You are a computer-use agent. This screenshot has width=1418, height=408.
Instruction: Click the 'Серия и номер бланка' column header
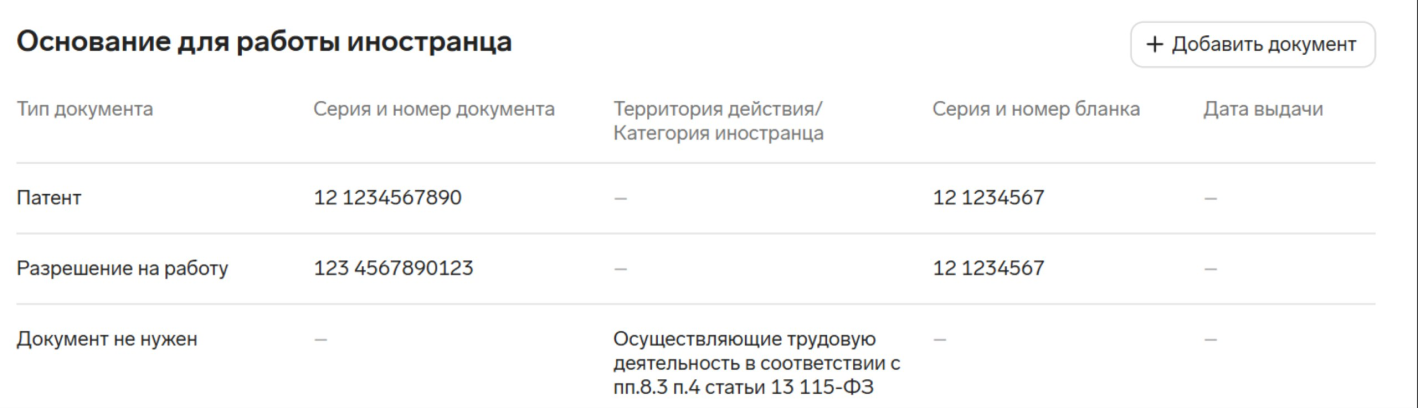coord(1036,109)
